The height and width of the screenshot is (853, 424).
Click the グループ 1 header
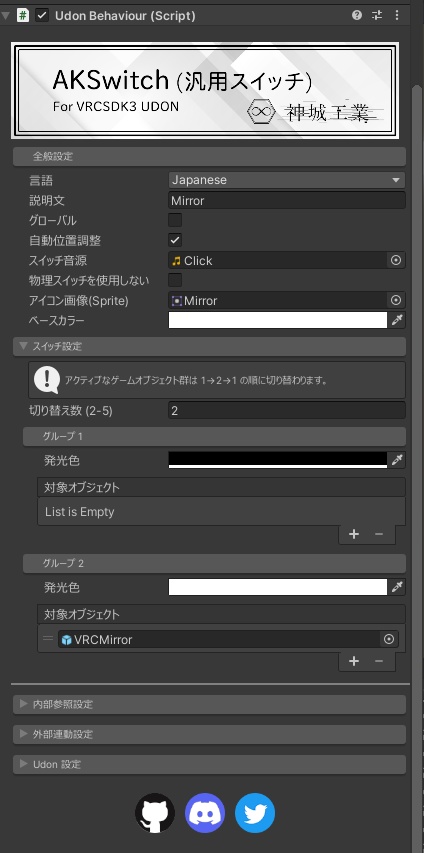point(214,436)
